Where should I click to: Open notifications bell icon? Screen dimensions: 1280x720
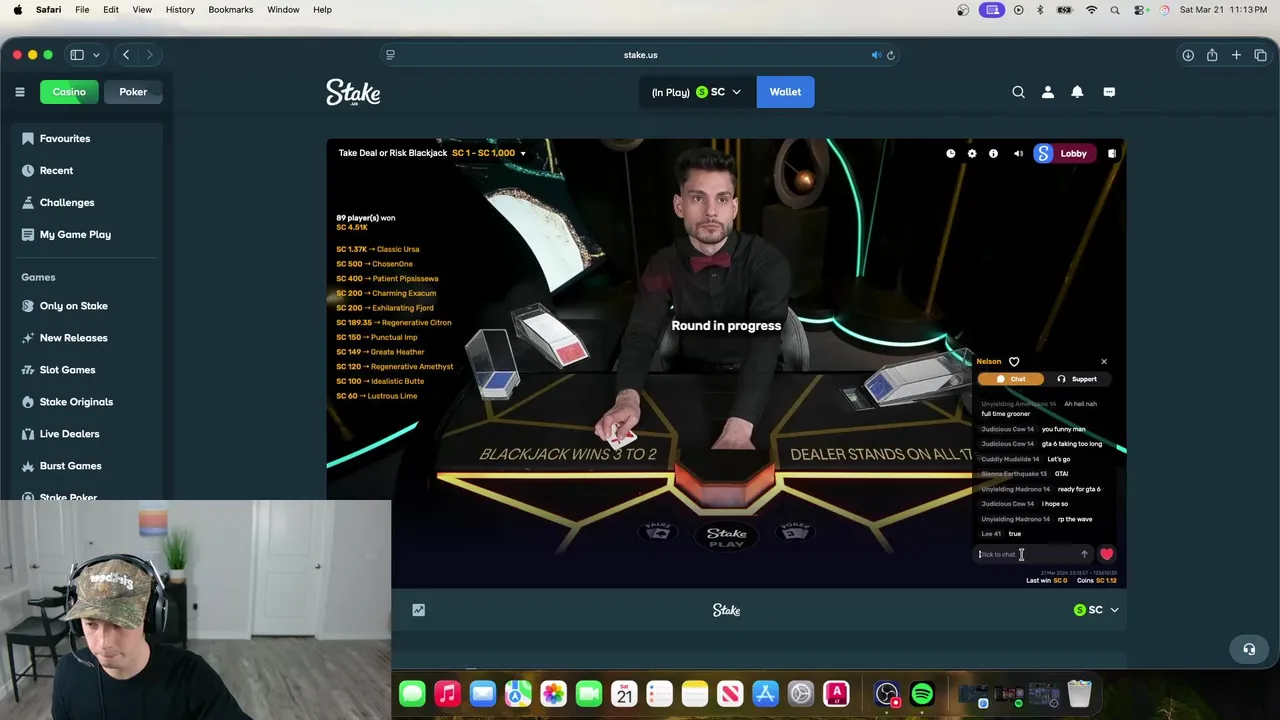[x=1077, y=92]
